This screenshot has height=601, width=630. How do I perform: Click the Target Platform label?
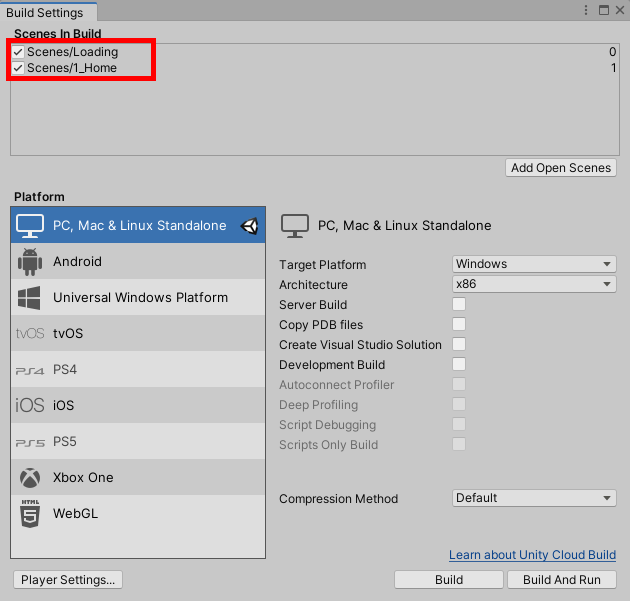(x=323, y=265)
